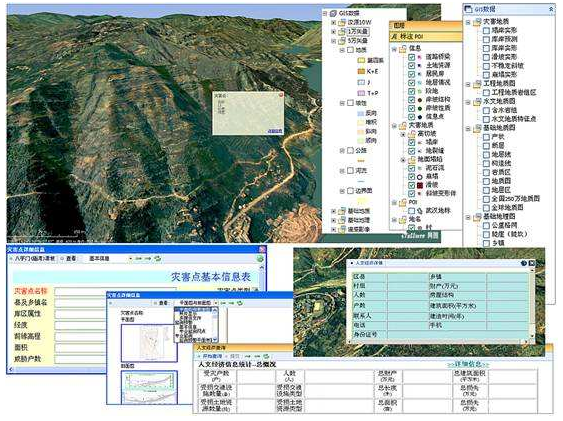
Task: Check the 全球地质图 checkbox
Action: (x=486, y=208)
